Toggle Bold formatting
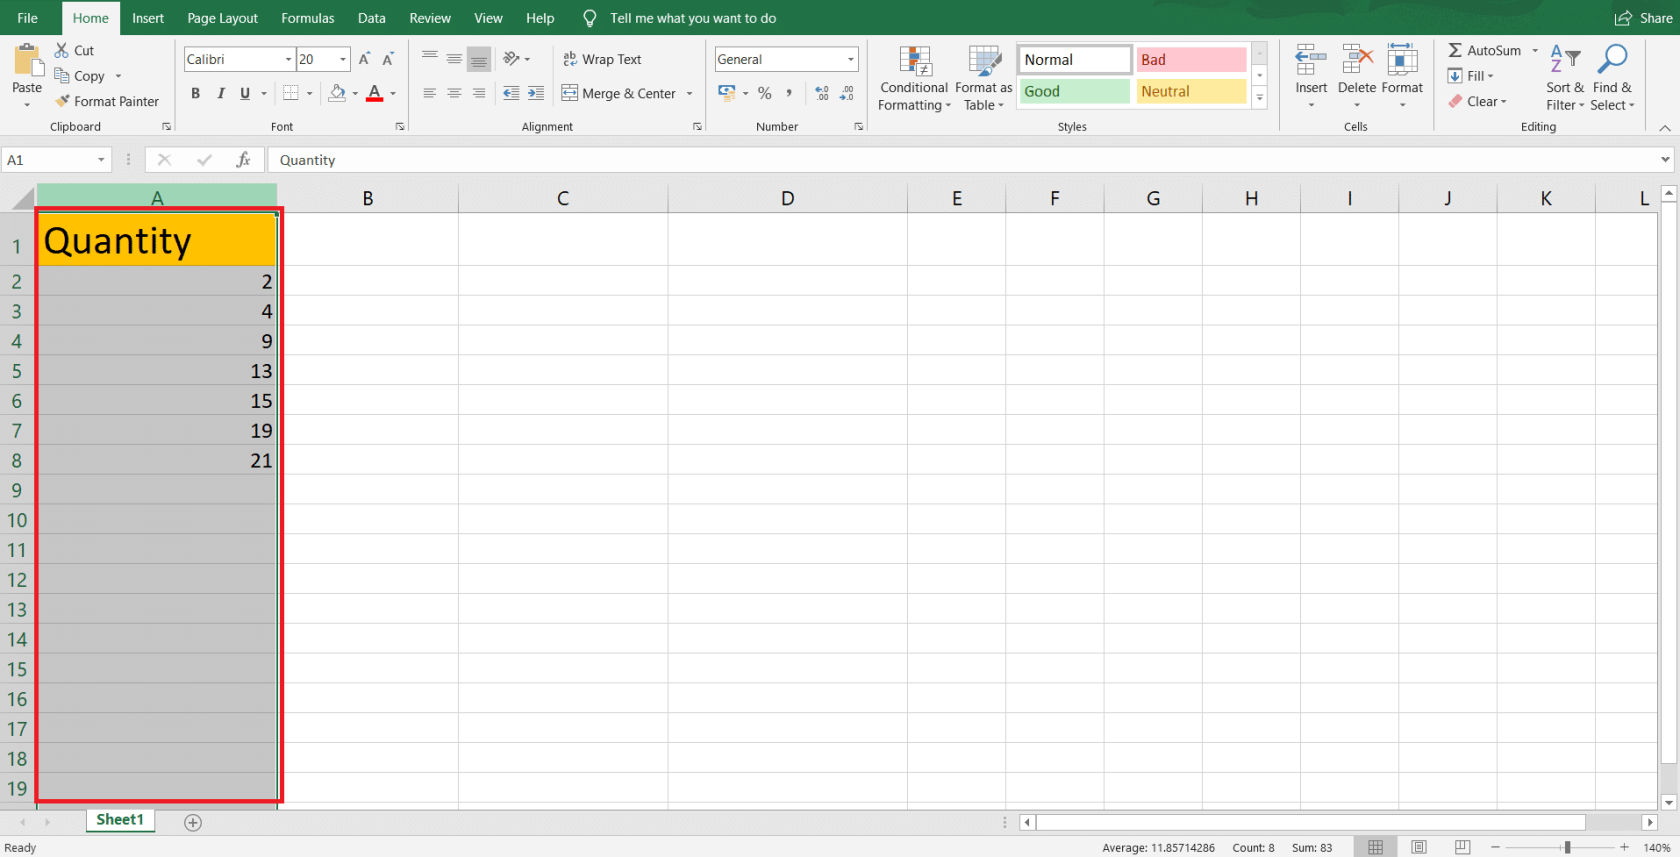 (195, 93)
